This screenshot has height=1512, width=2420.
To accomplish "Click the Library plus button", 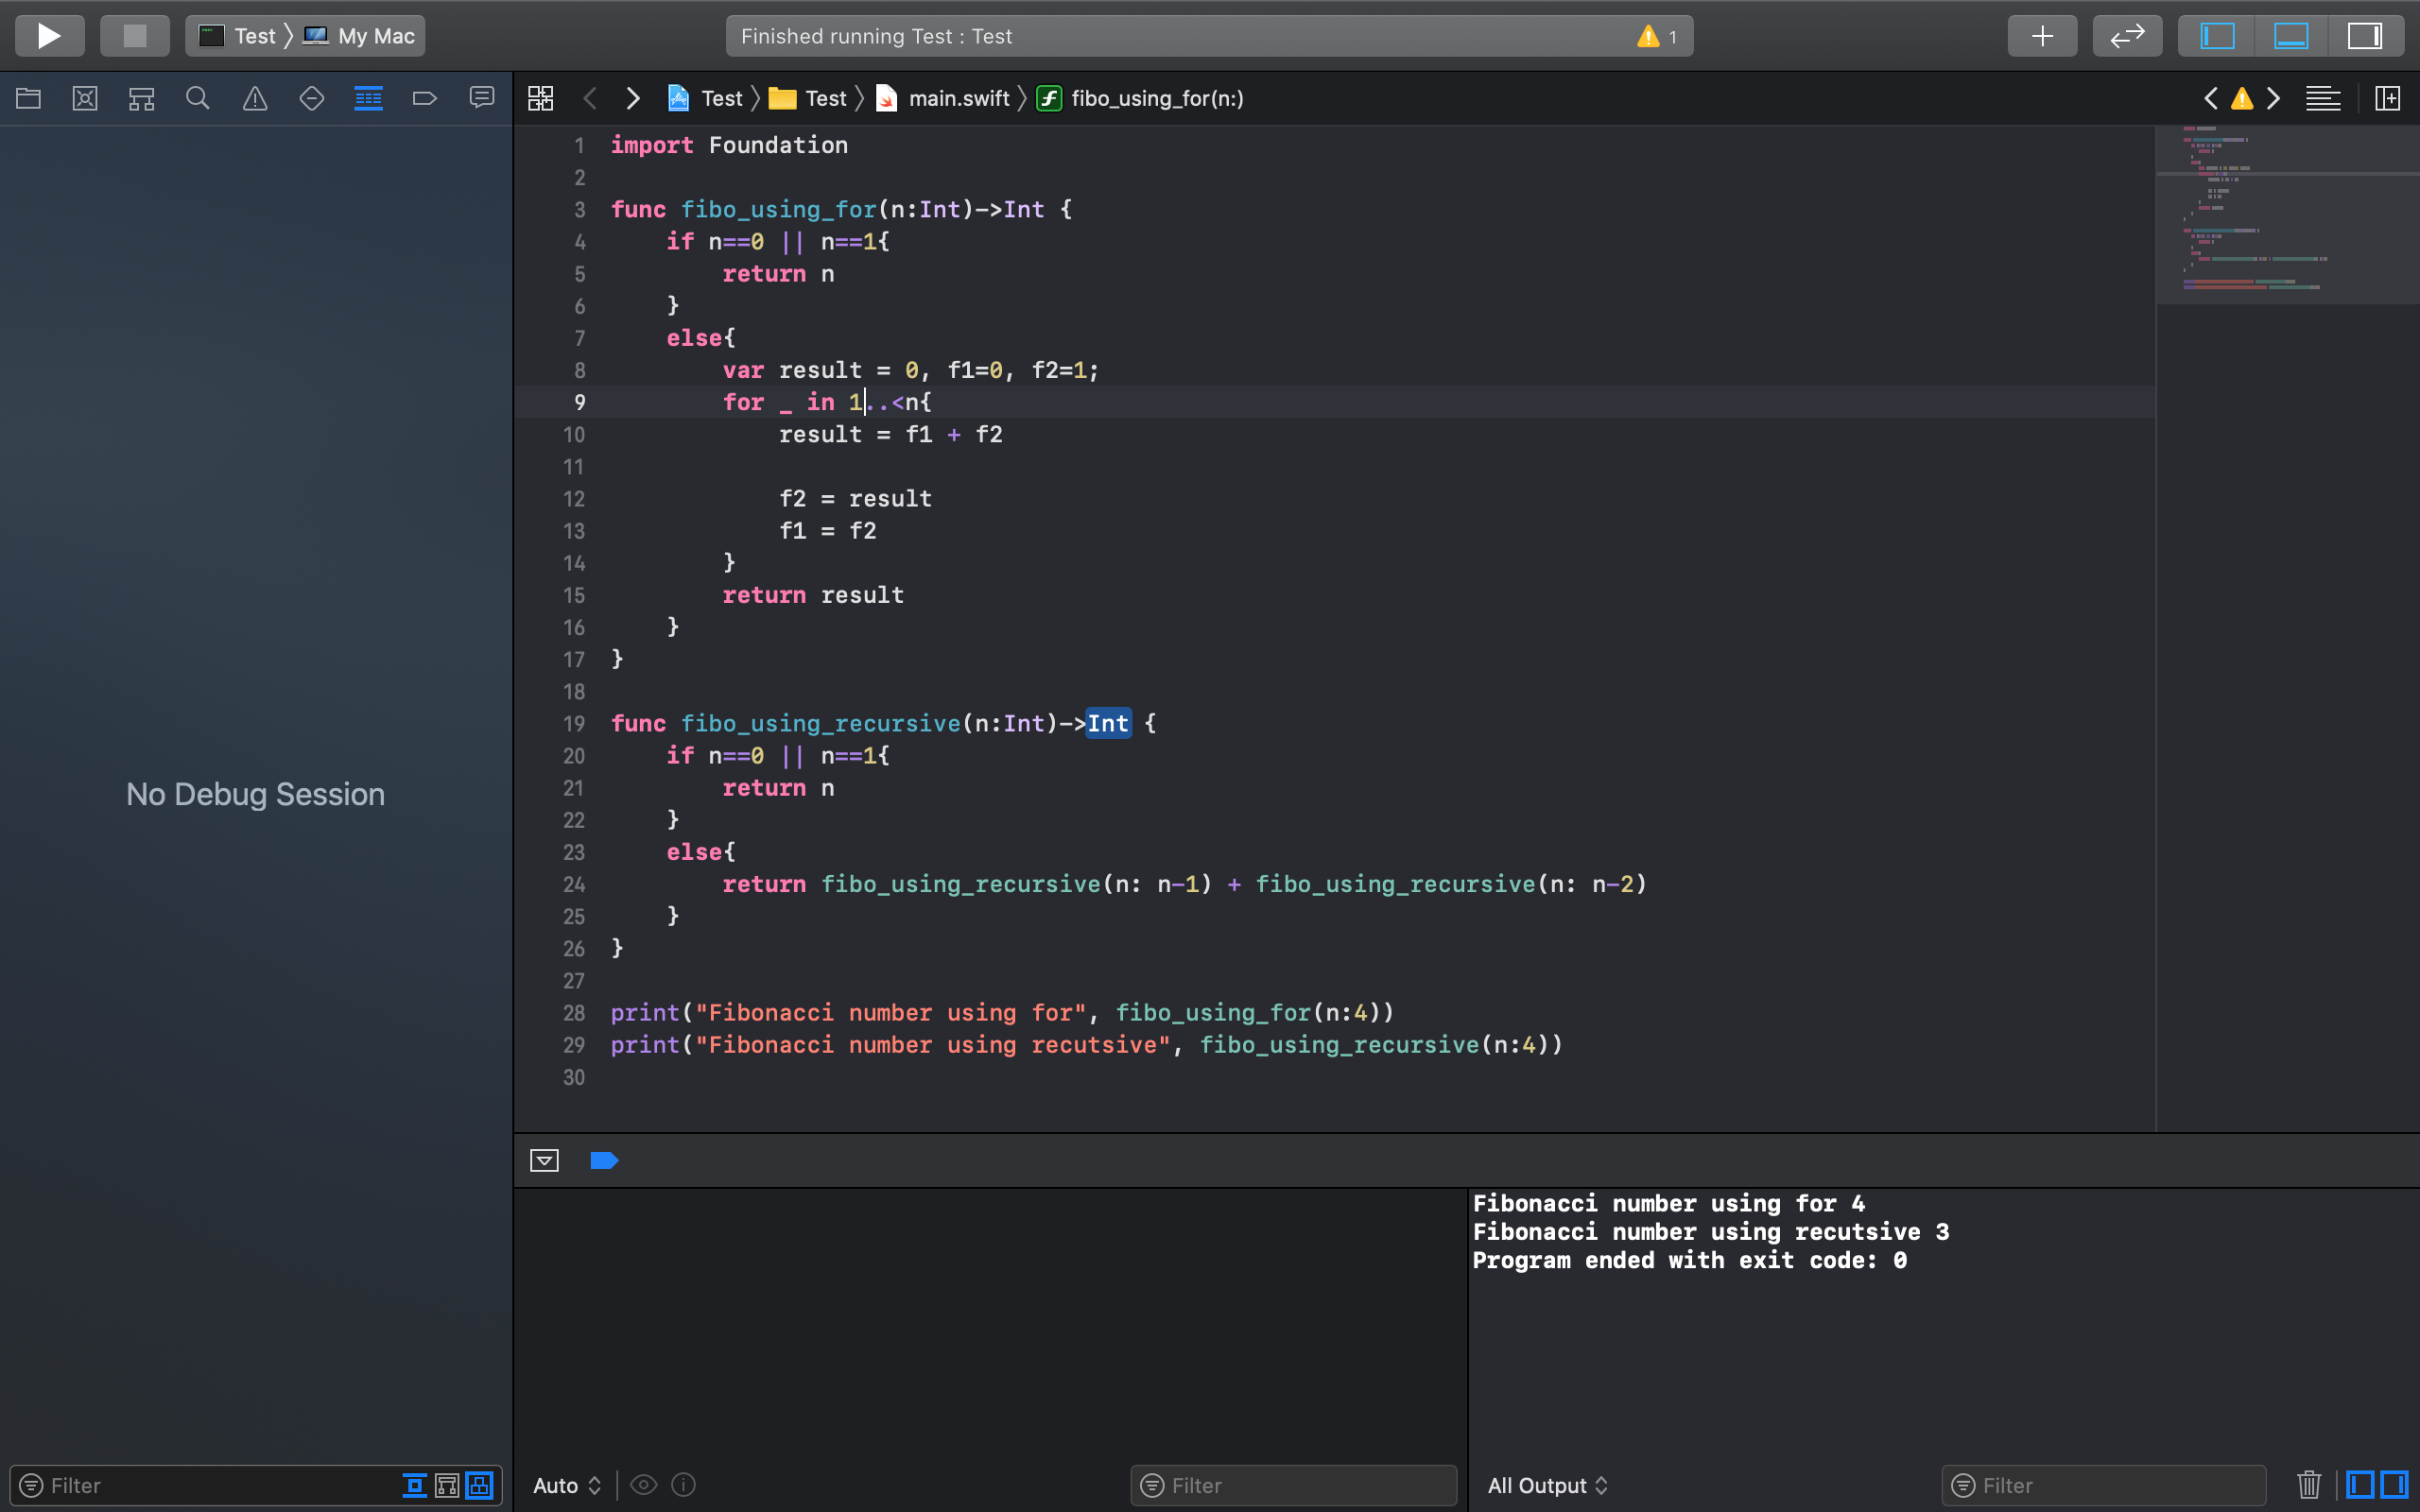I will tap(2042, 36).
